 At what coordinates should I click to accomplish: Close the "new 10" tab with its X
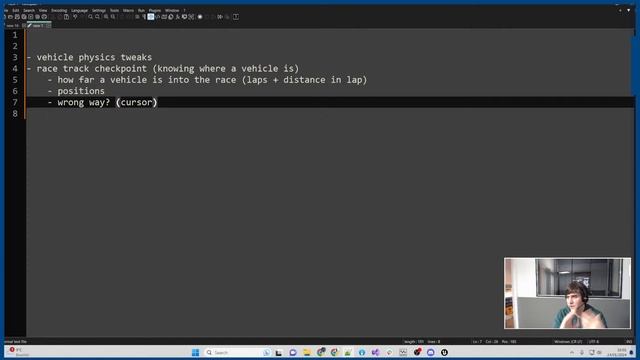click(x=24, y=26)
